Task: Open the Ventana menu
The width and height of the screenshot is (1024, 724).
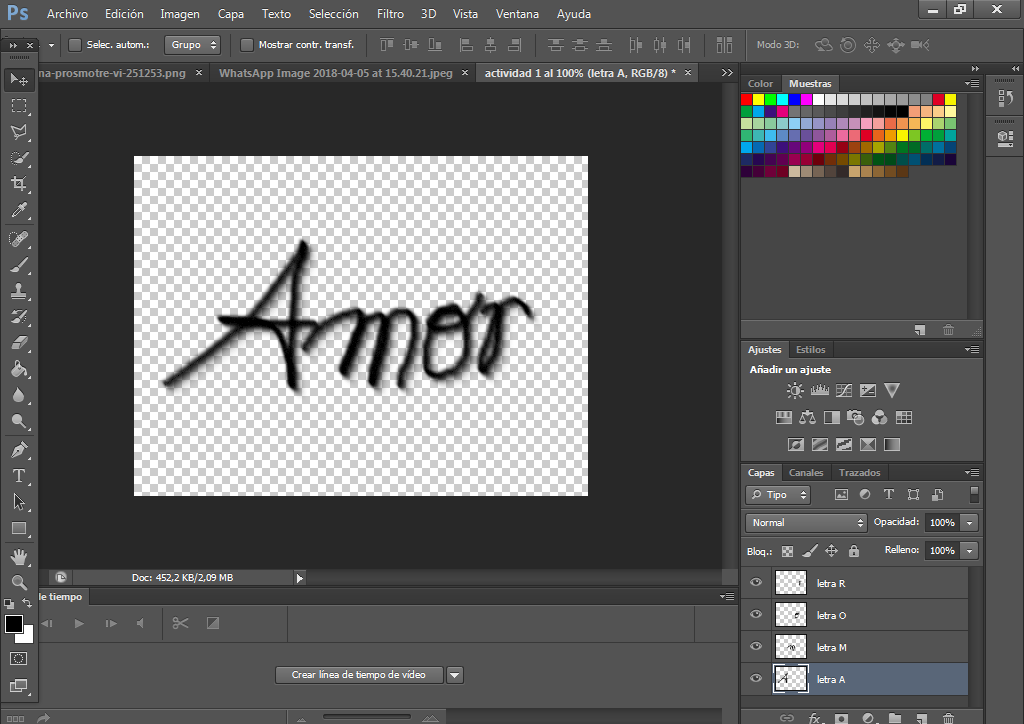Action: pos(517,14)
